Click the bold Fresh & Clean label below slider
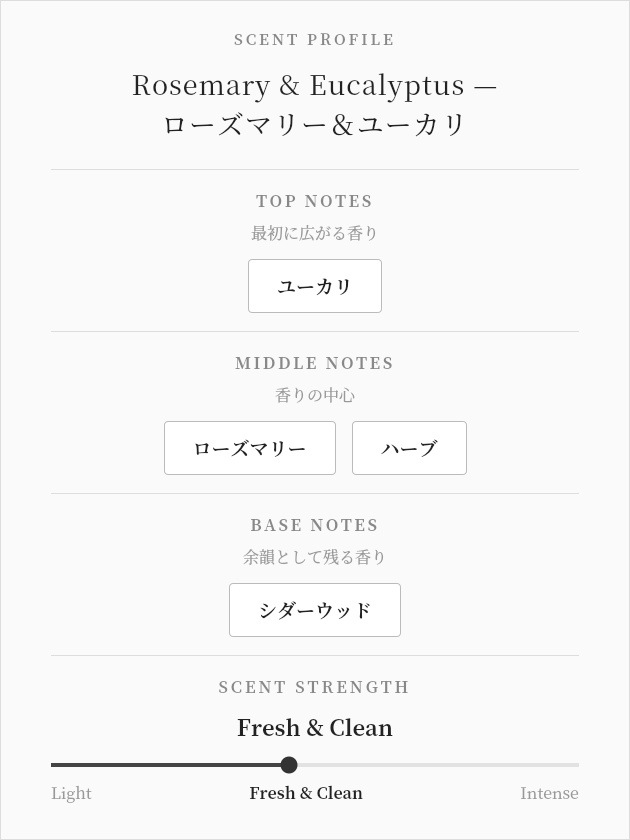 coord(306,793)
